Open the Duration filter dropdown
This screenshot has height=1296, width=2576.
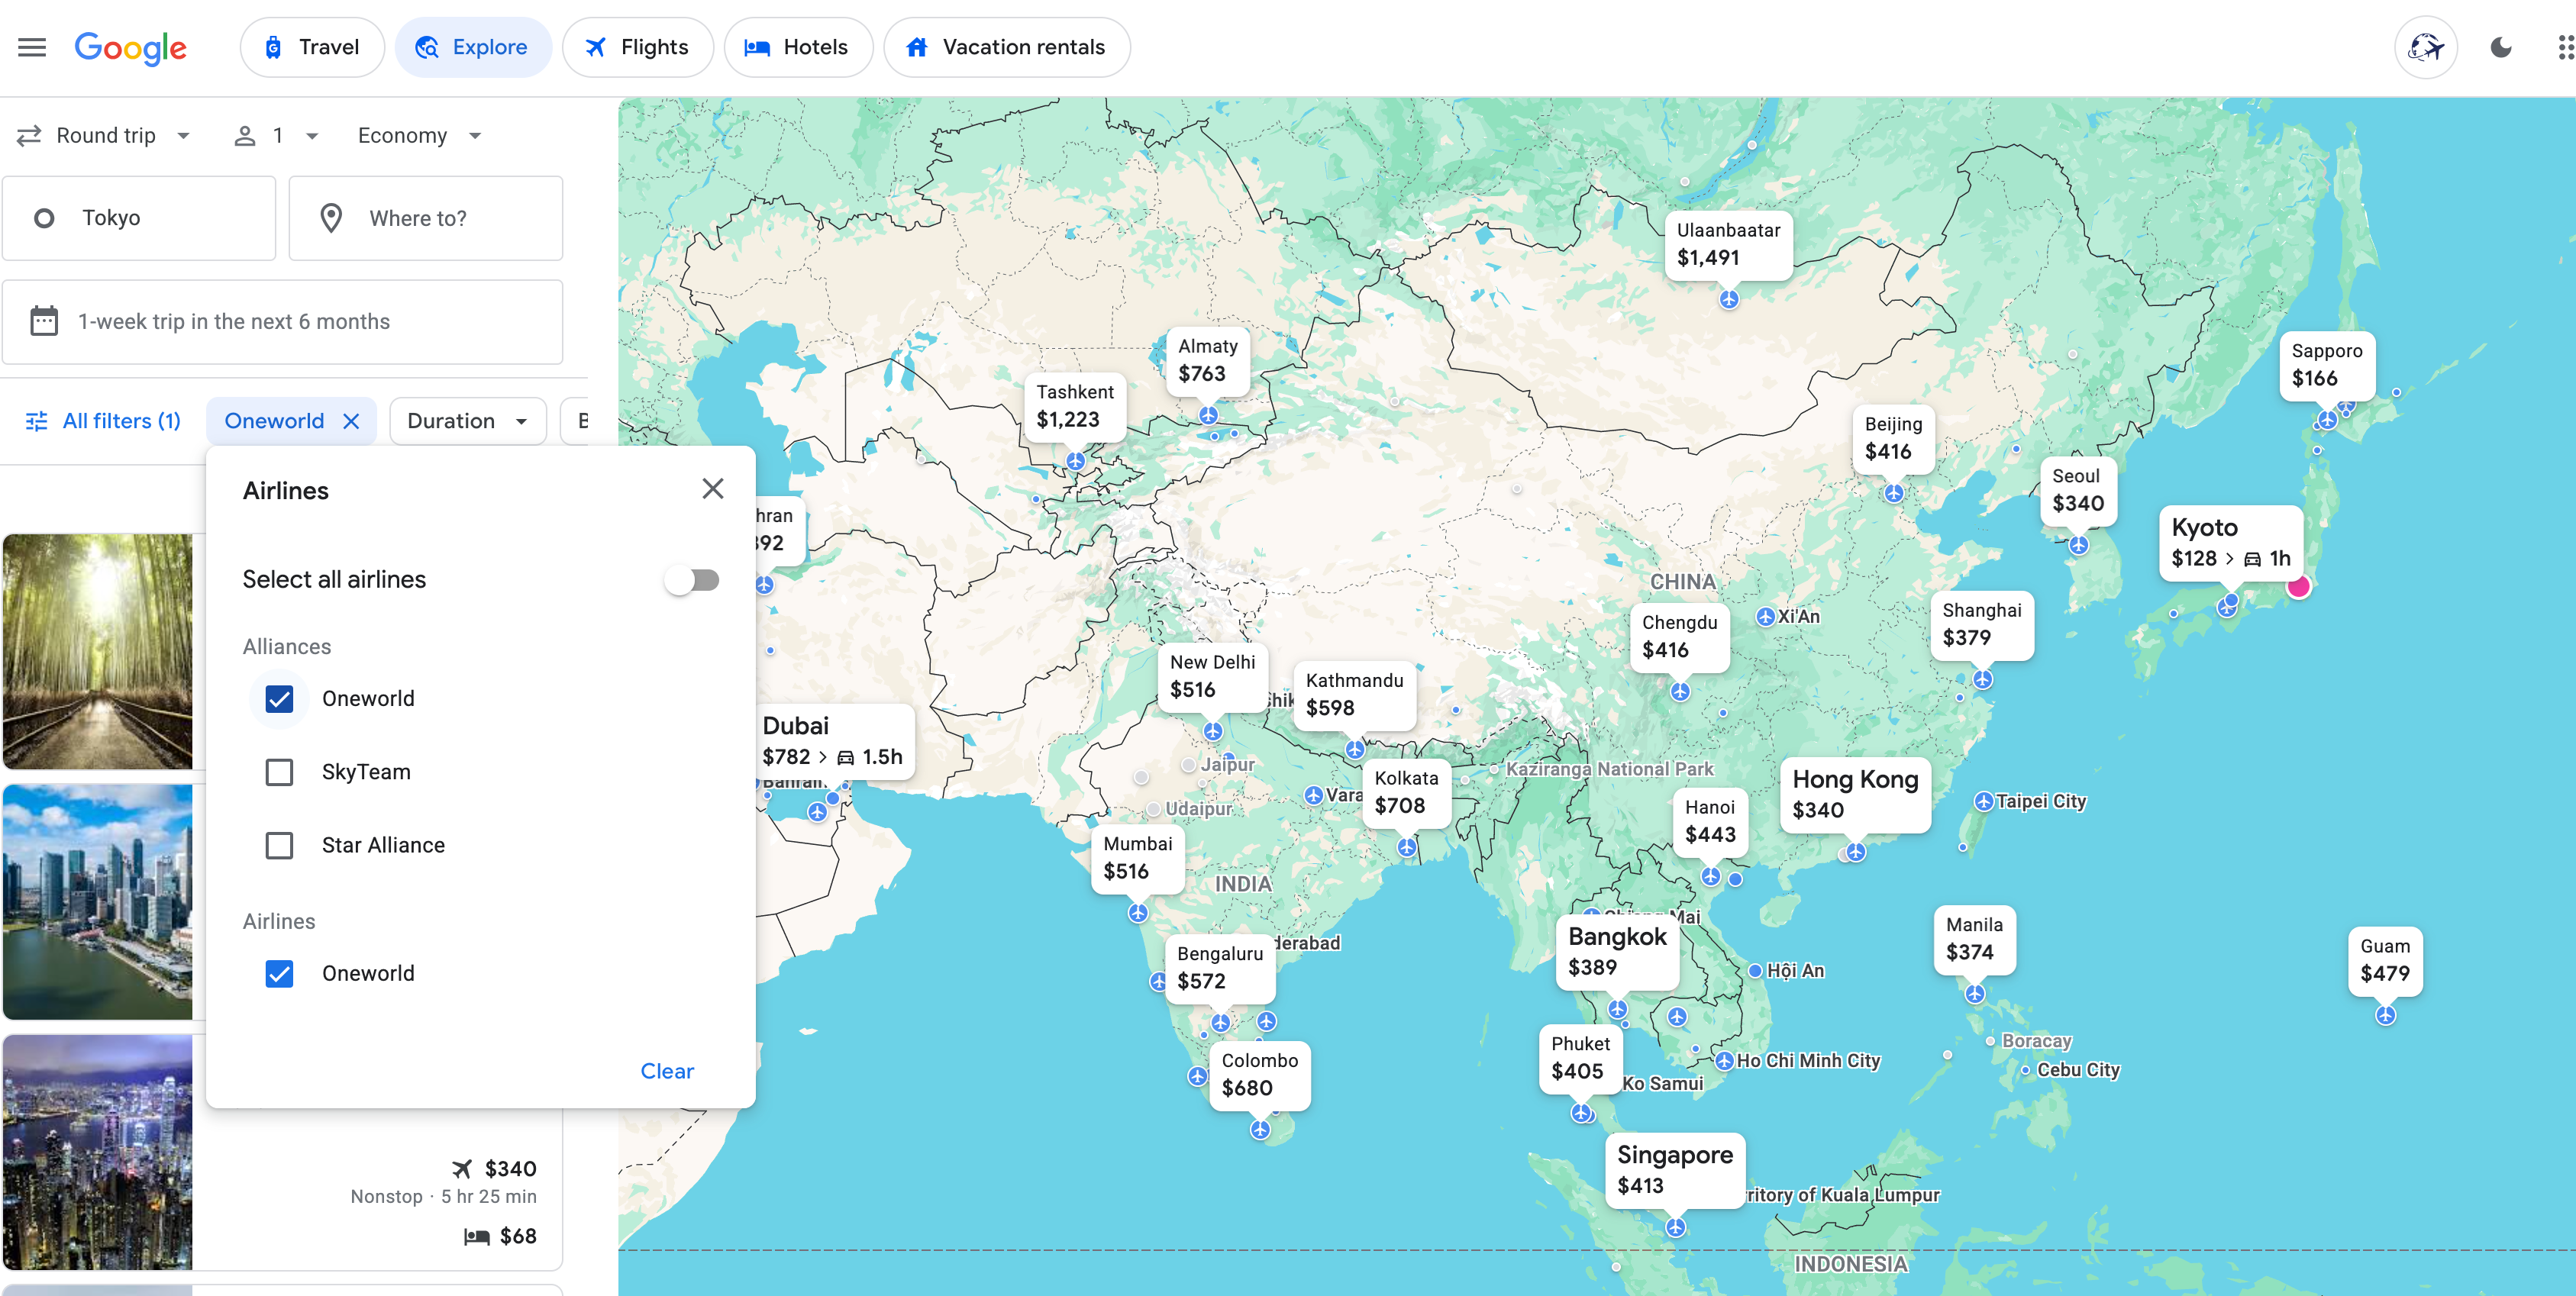tap(467, 421)
